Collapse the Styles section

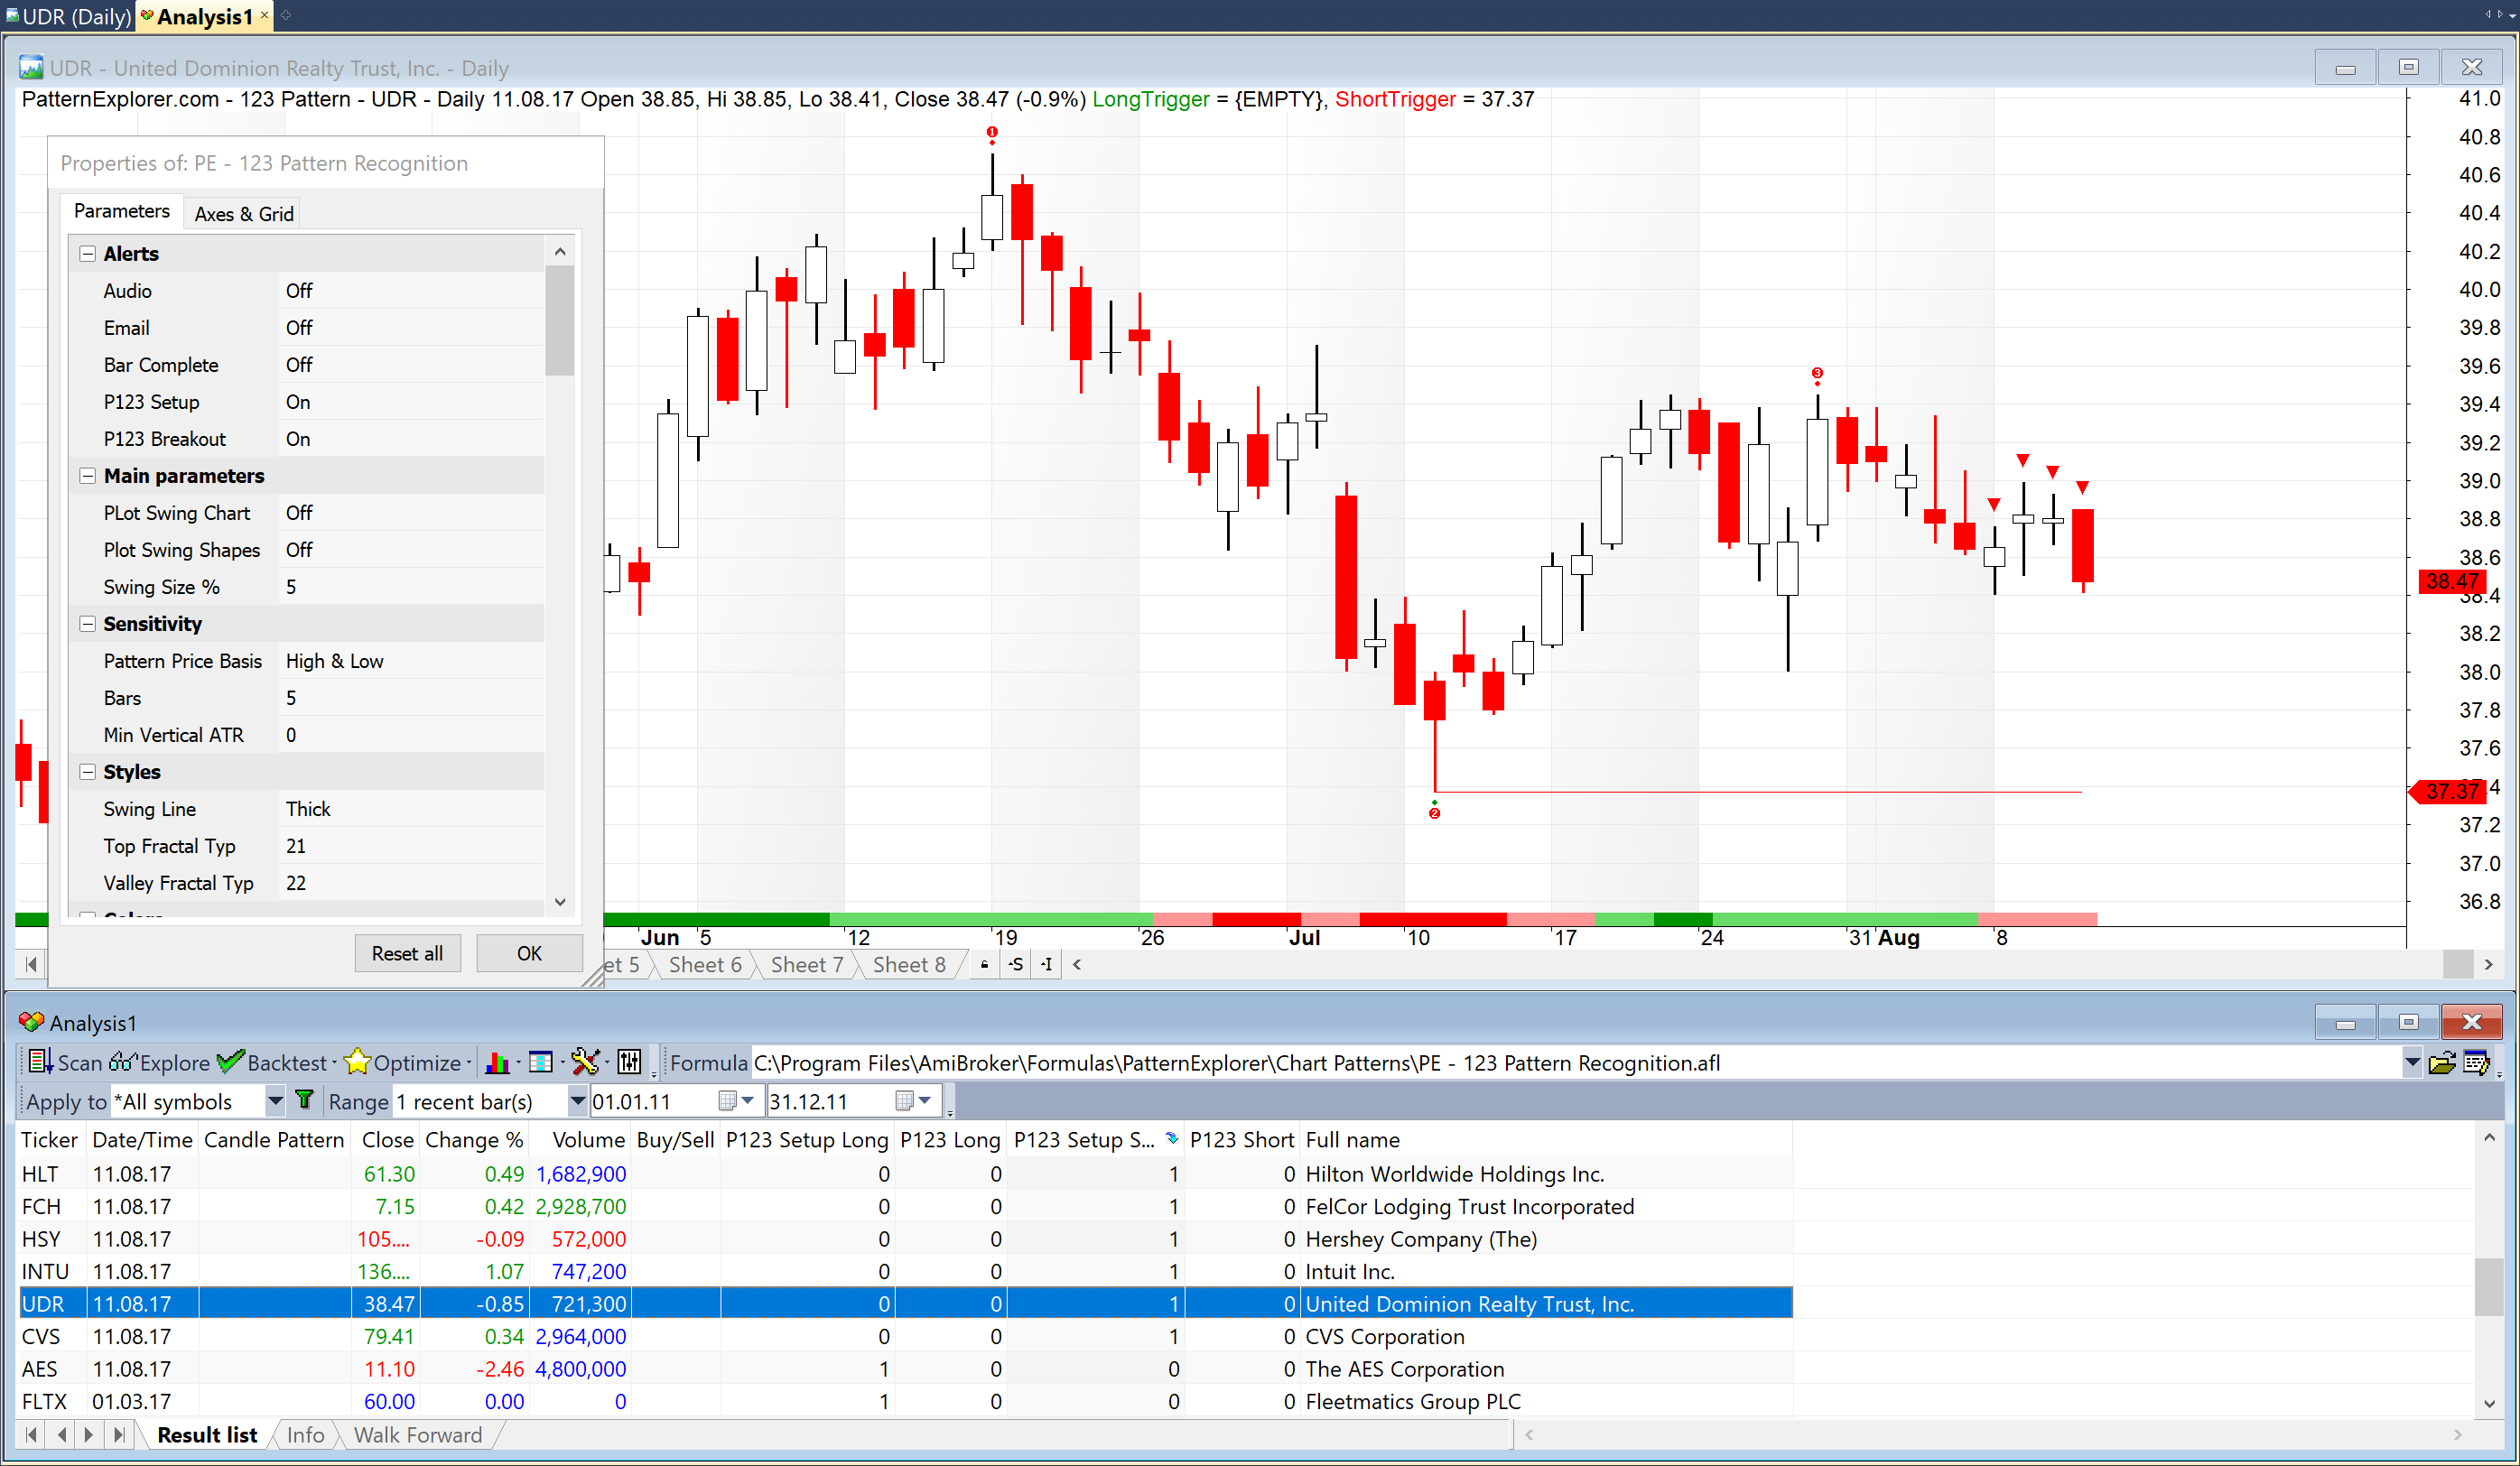(88, 771)
